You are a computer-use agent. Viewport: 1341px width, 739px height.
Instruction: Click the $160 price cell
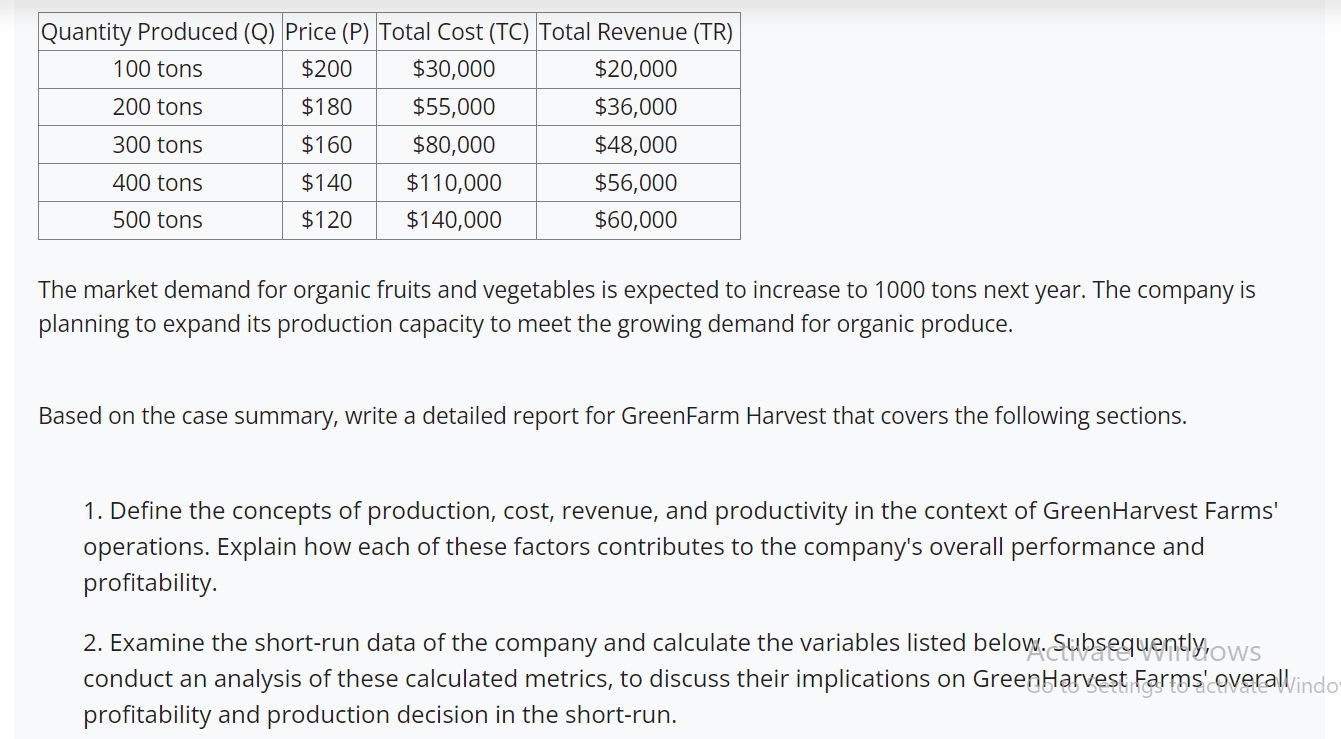[x=327, y=145]
